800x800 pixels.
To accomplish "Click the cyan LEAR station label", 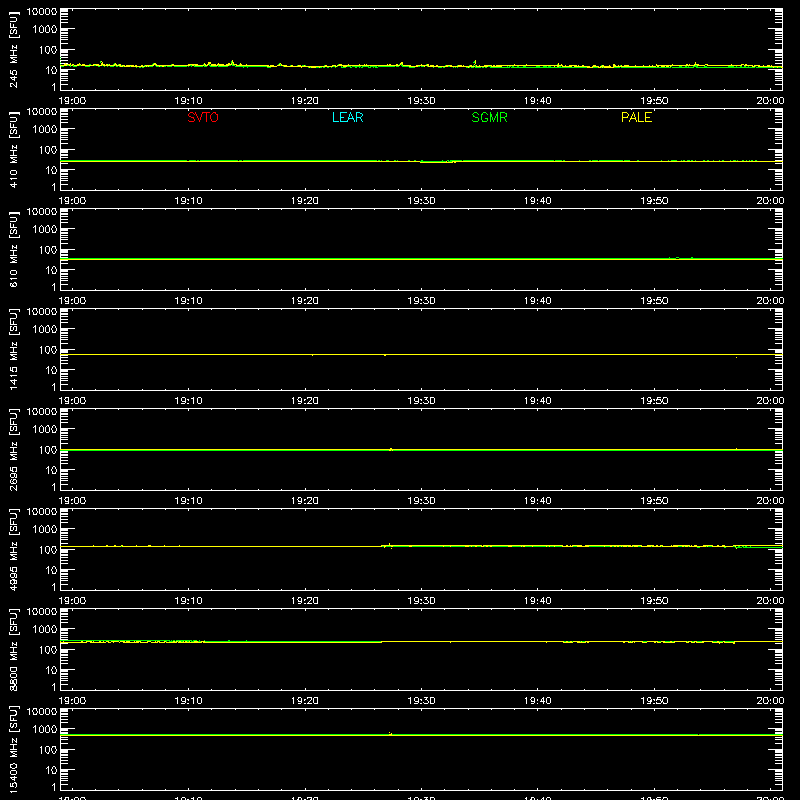I will coord(347,117).
